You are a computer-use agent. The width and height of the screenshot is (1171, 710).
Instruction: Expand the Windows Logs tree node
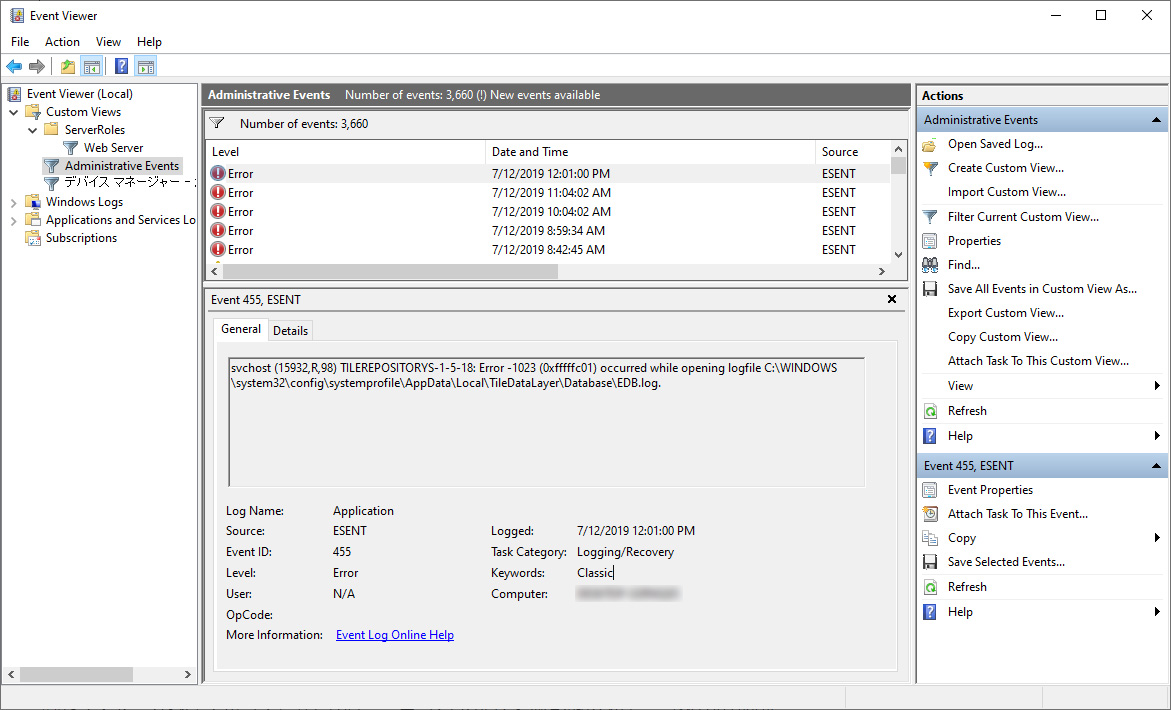click(x=14, y=202)
